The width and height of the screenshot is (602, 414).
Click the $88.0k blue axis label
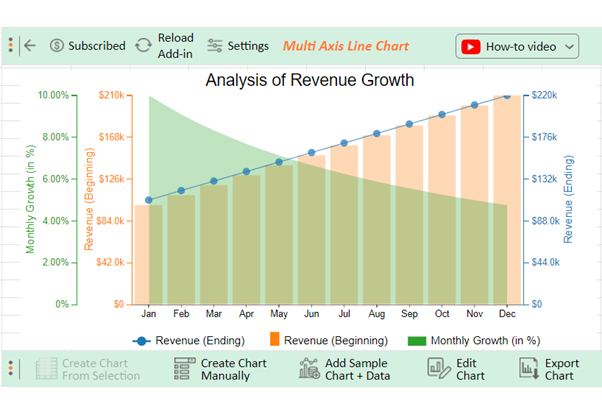tap(546, 221)
